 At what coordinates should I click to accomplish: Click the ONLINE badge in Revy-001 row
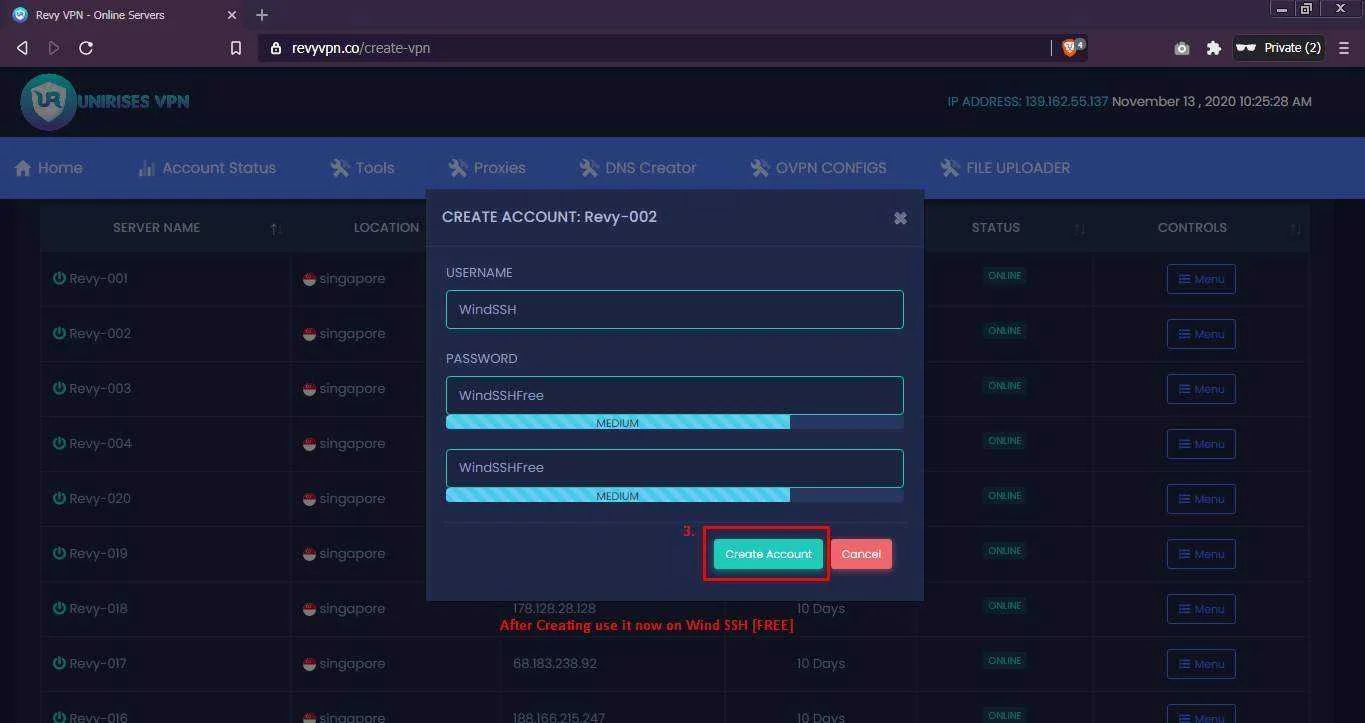[1005, 276]
